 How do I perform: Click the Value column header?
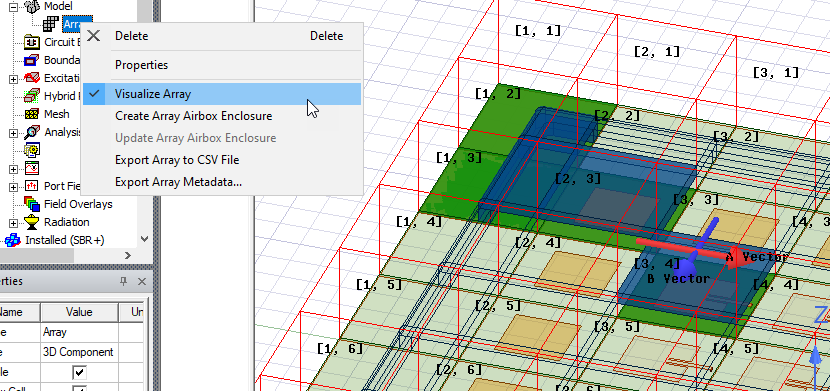(79, 312)
